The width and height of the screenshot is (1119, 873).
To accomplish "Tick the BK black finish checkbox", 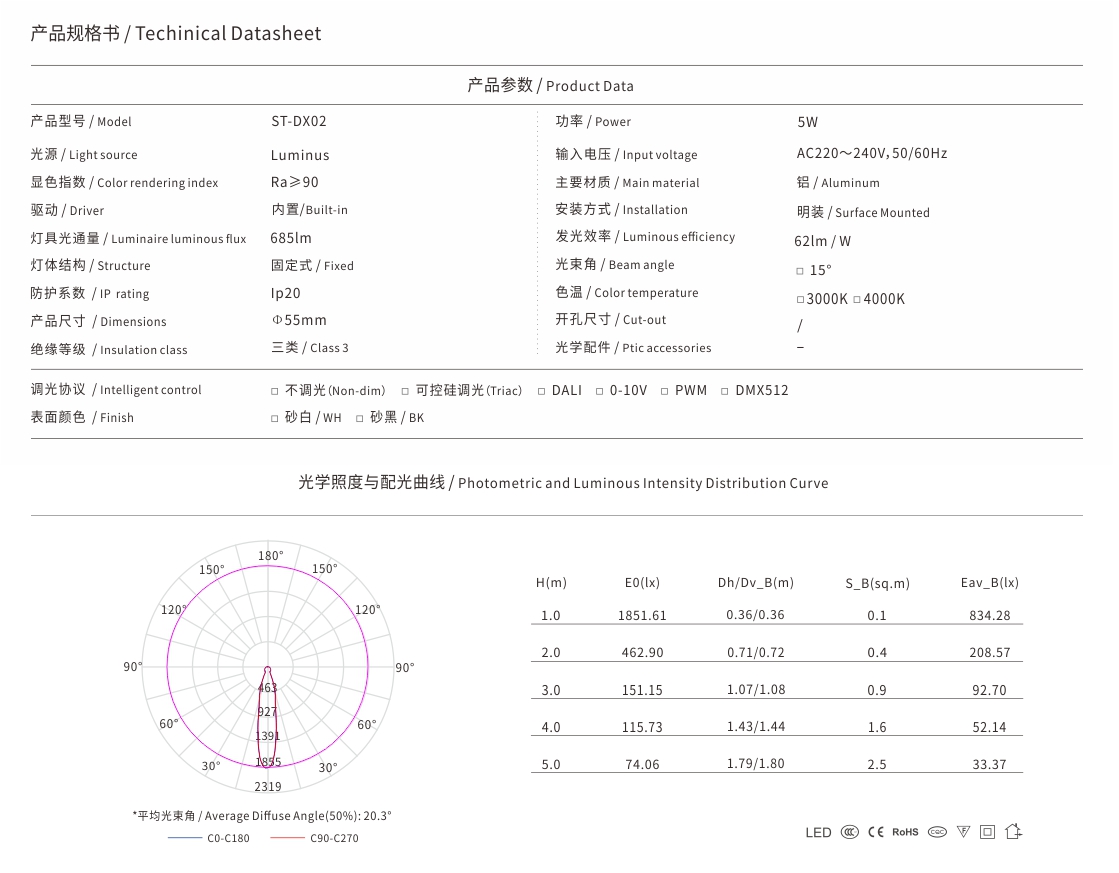I will 360,419.
